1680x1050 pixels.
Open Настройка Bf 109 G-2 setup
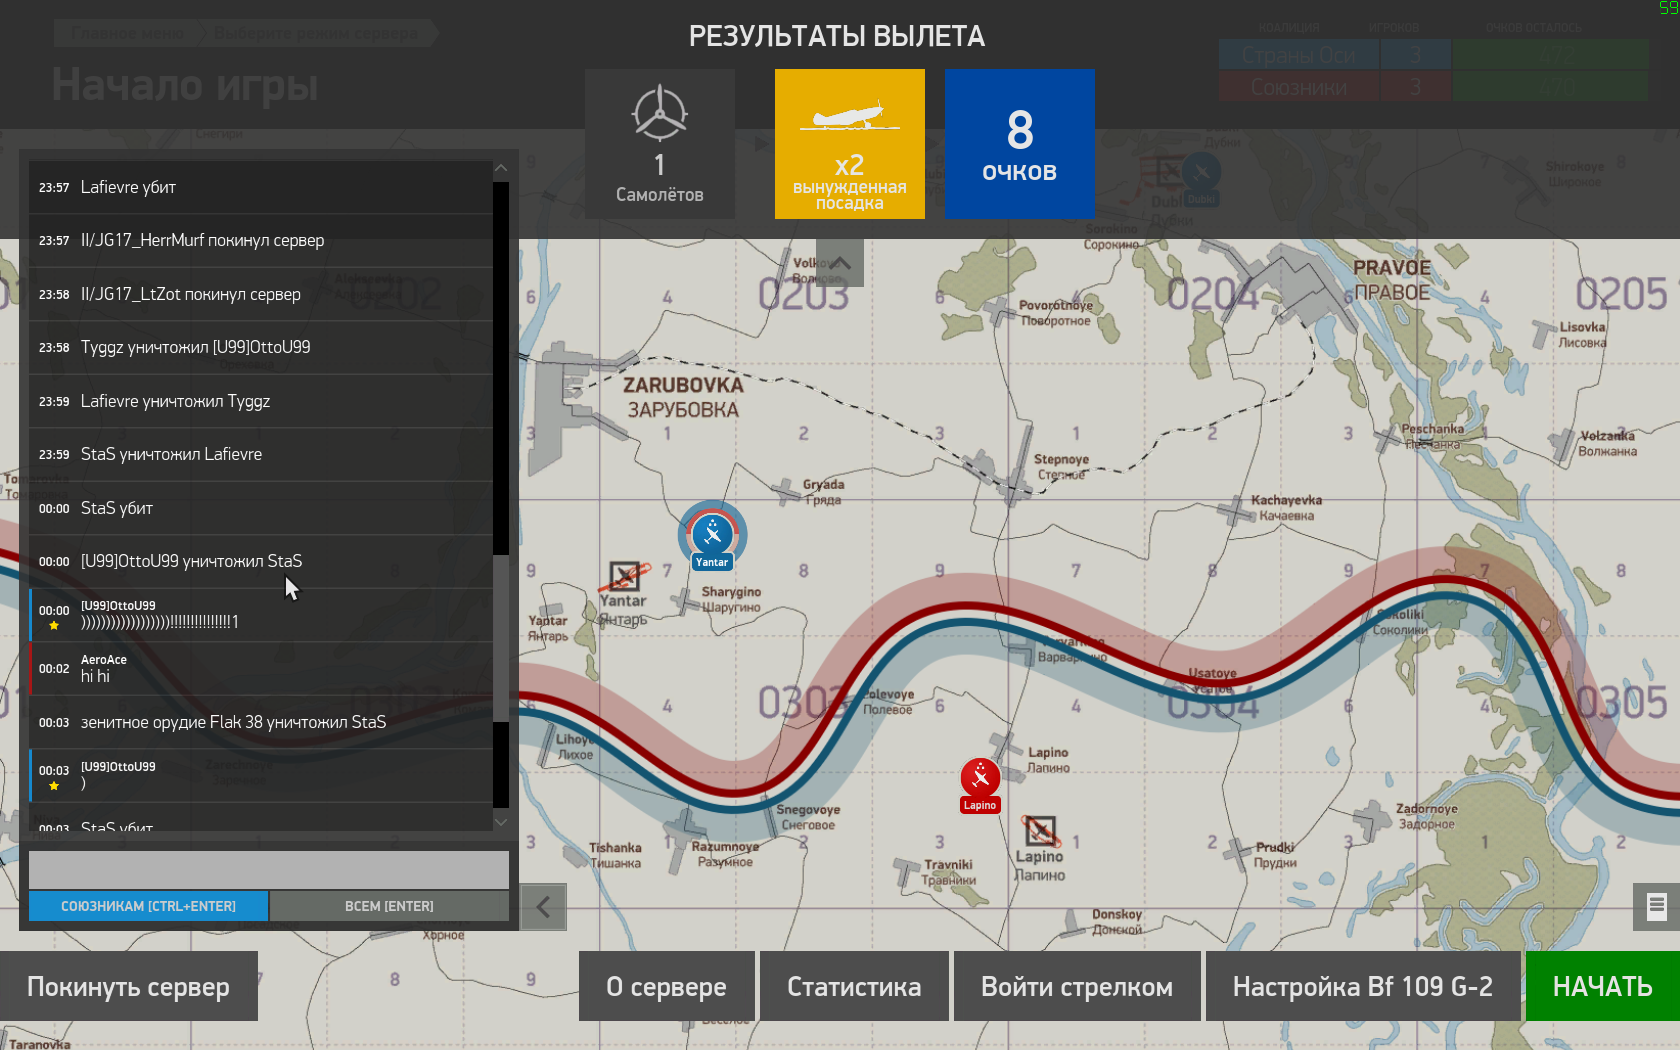[x=1362, y=986]
